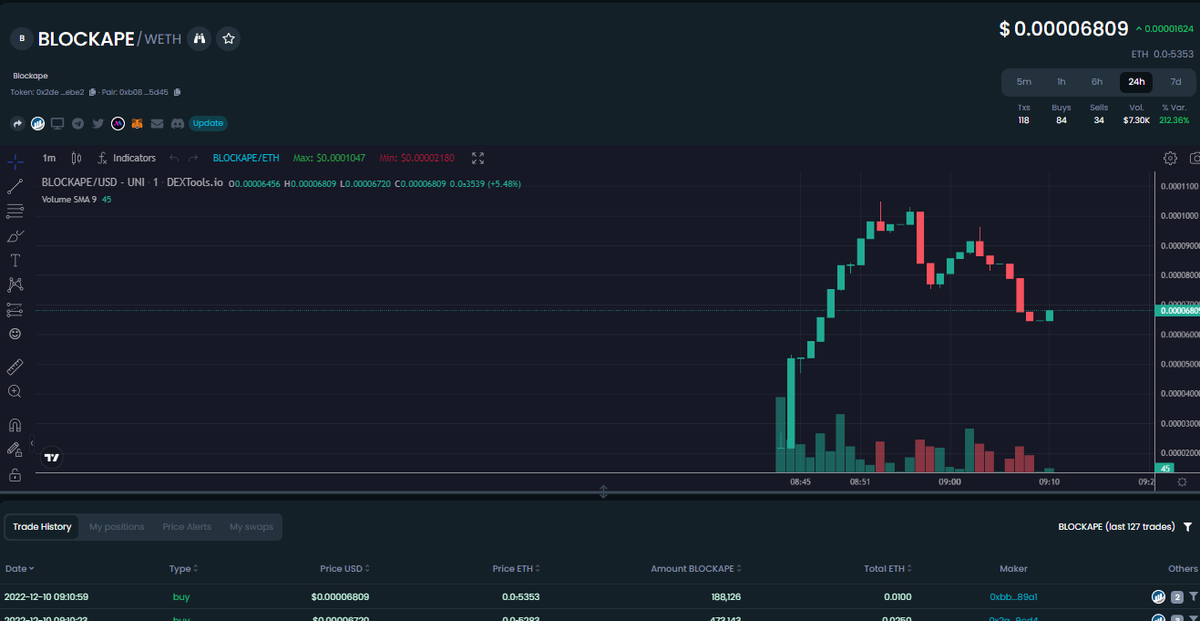Open the blue chart explorer icon under Blockape
Screen dimensions: 1200x621
coord(38,124)
